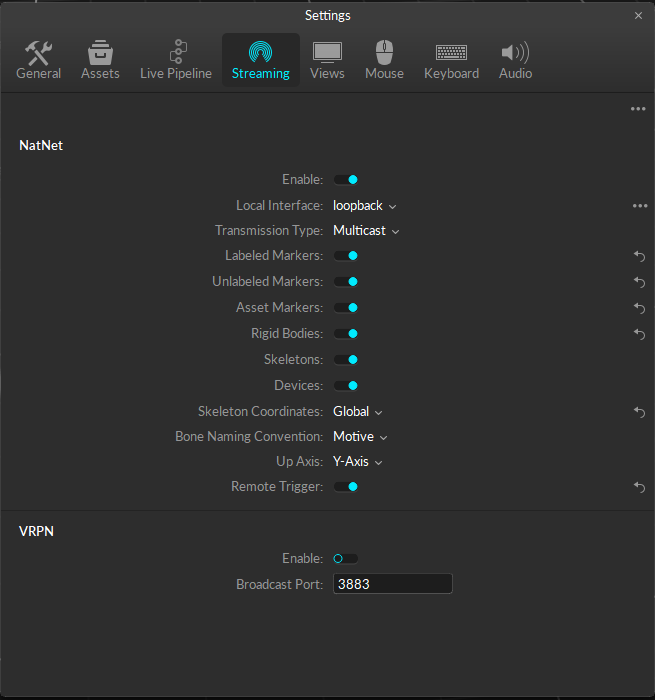
Task: Open the General settings tab
Action: (x=38, y=60)
